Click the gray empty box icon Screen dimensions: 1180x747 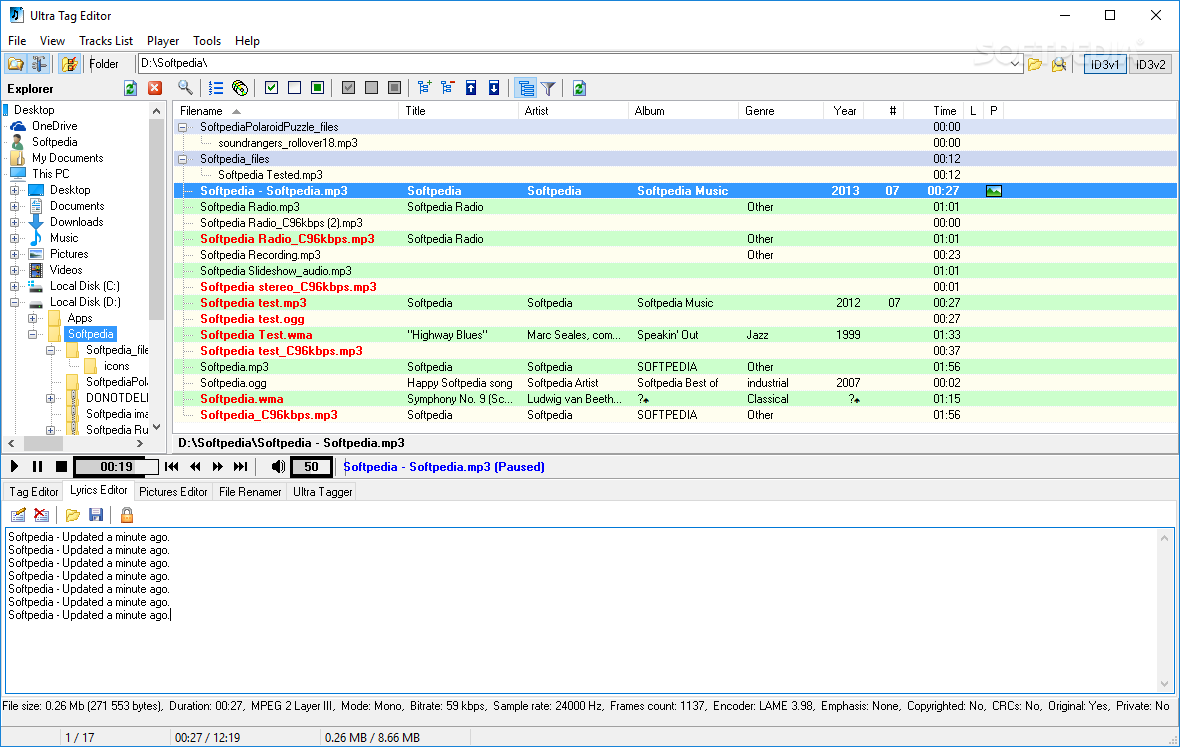[371, 88]
